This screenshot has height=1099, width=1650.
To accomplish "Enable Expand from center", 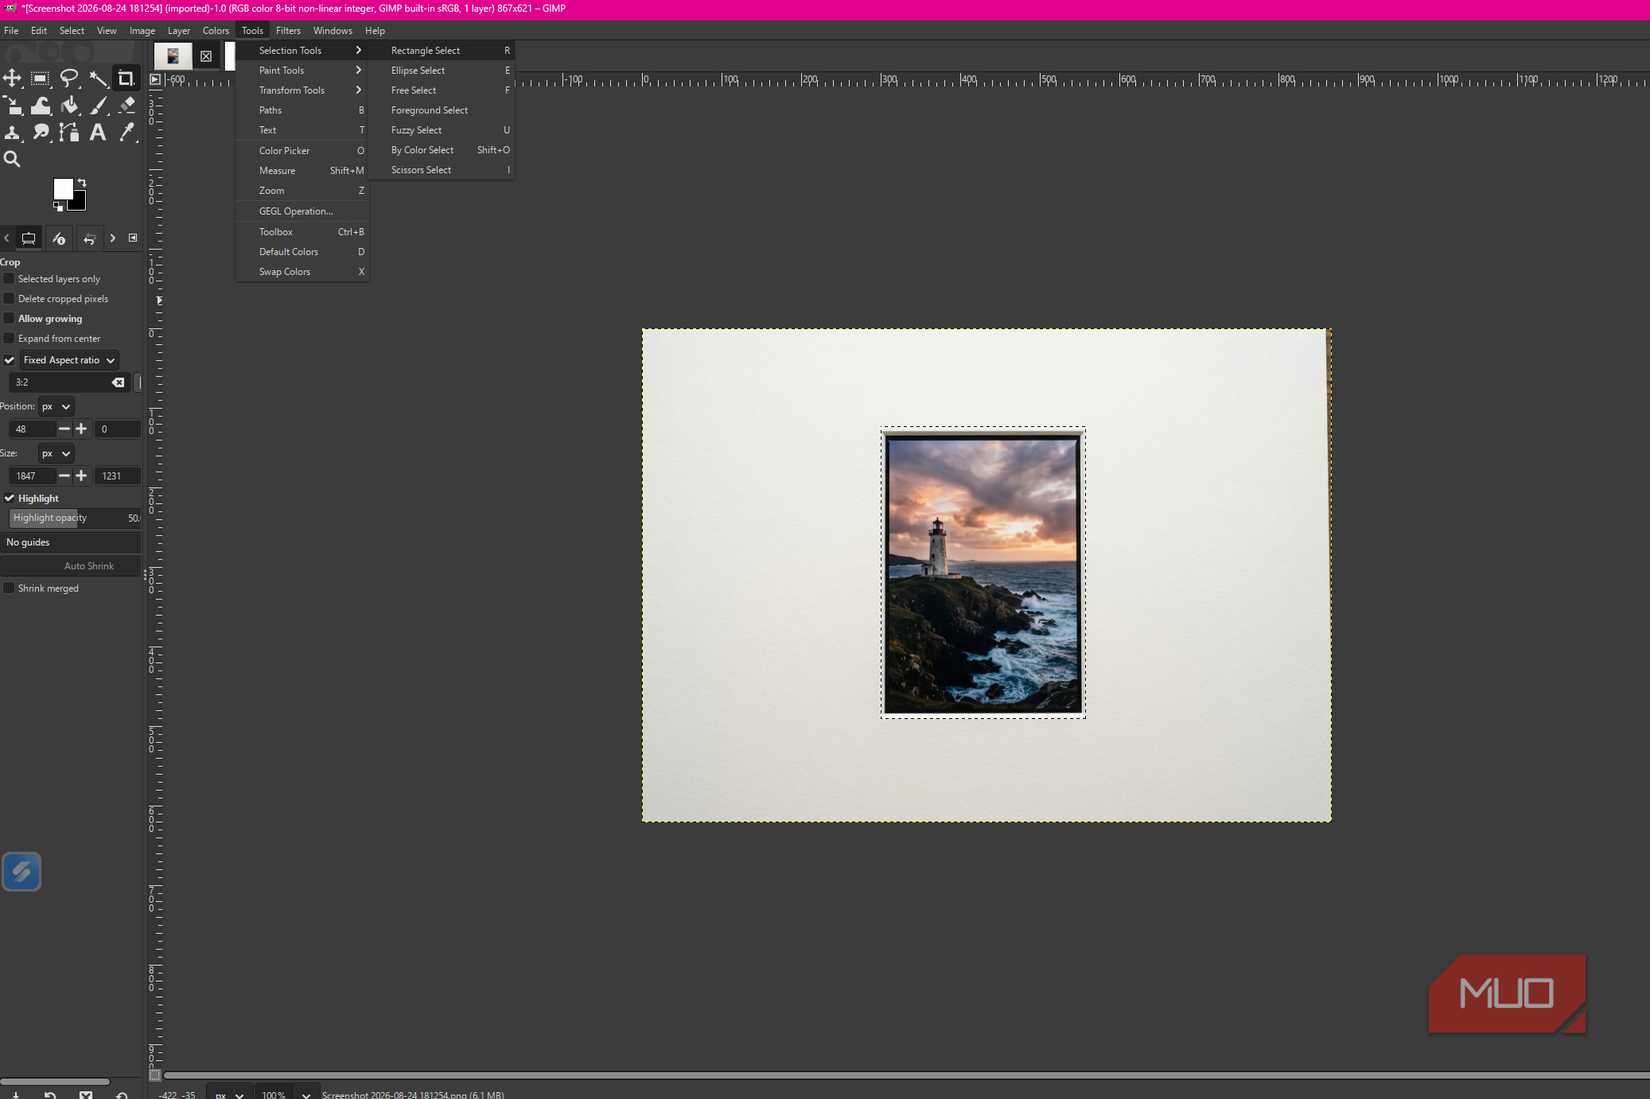I will pyautogui.click(x=9, y=339).
